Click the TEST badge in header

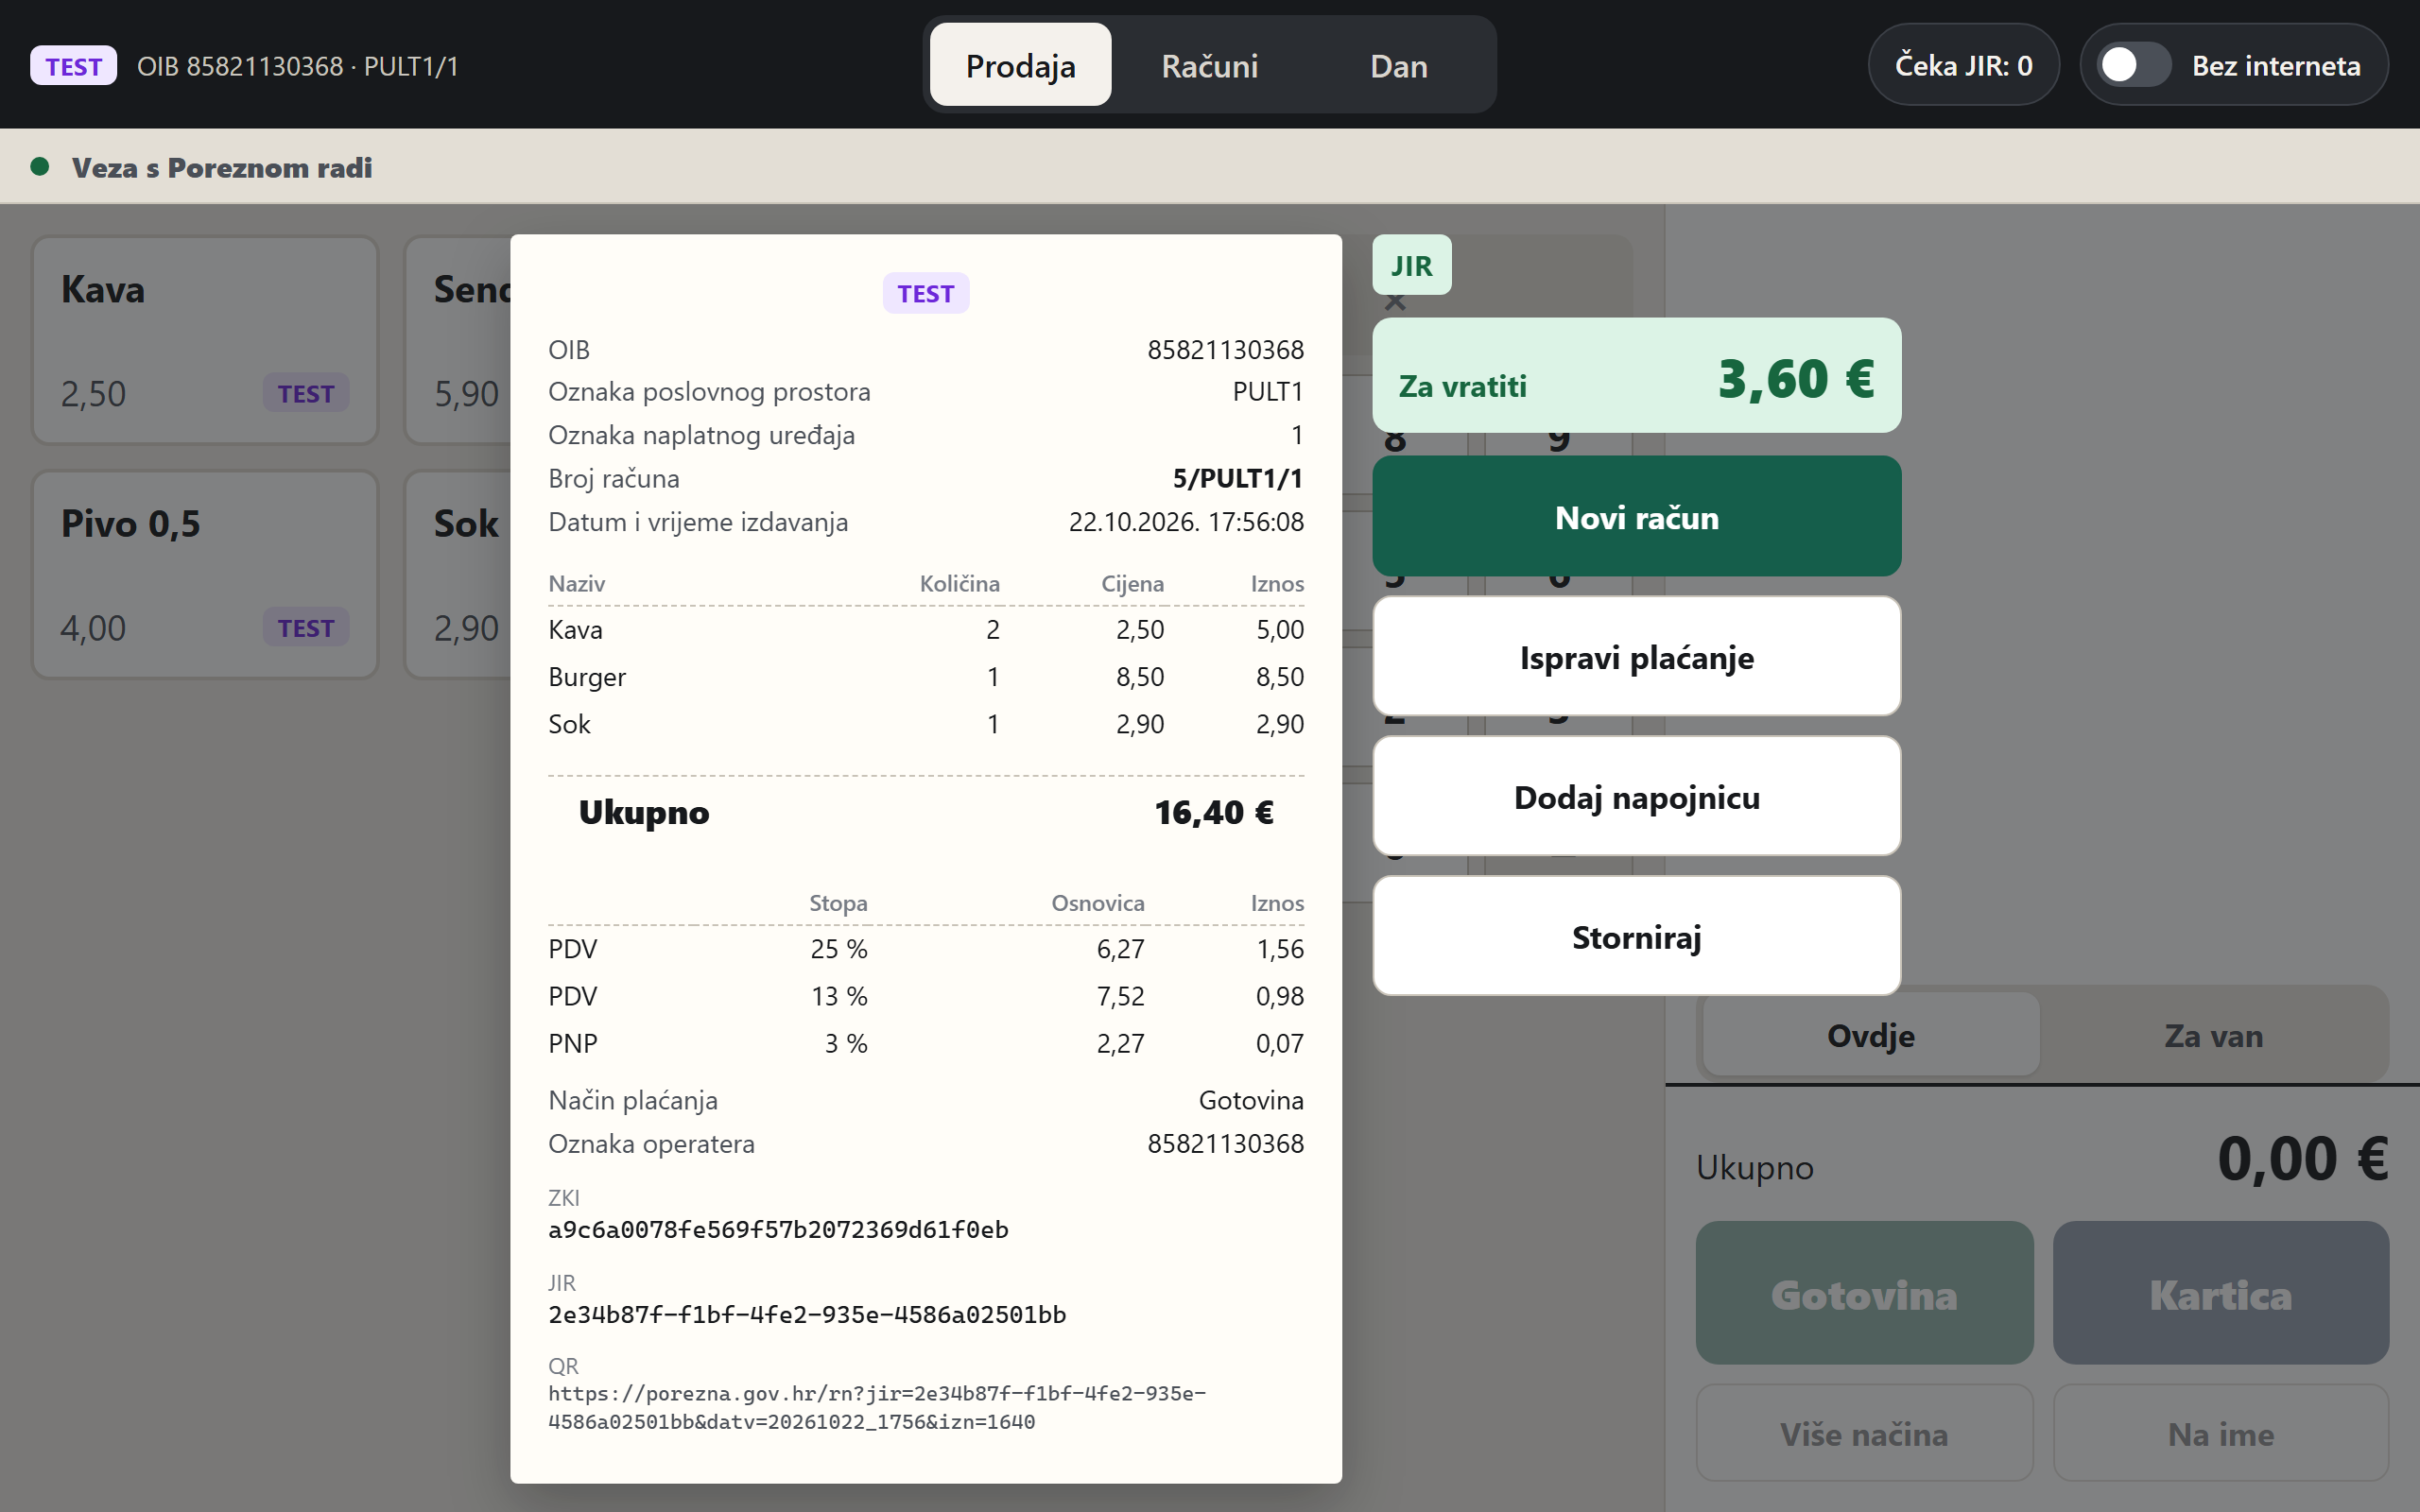click(x=73, y=66)
